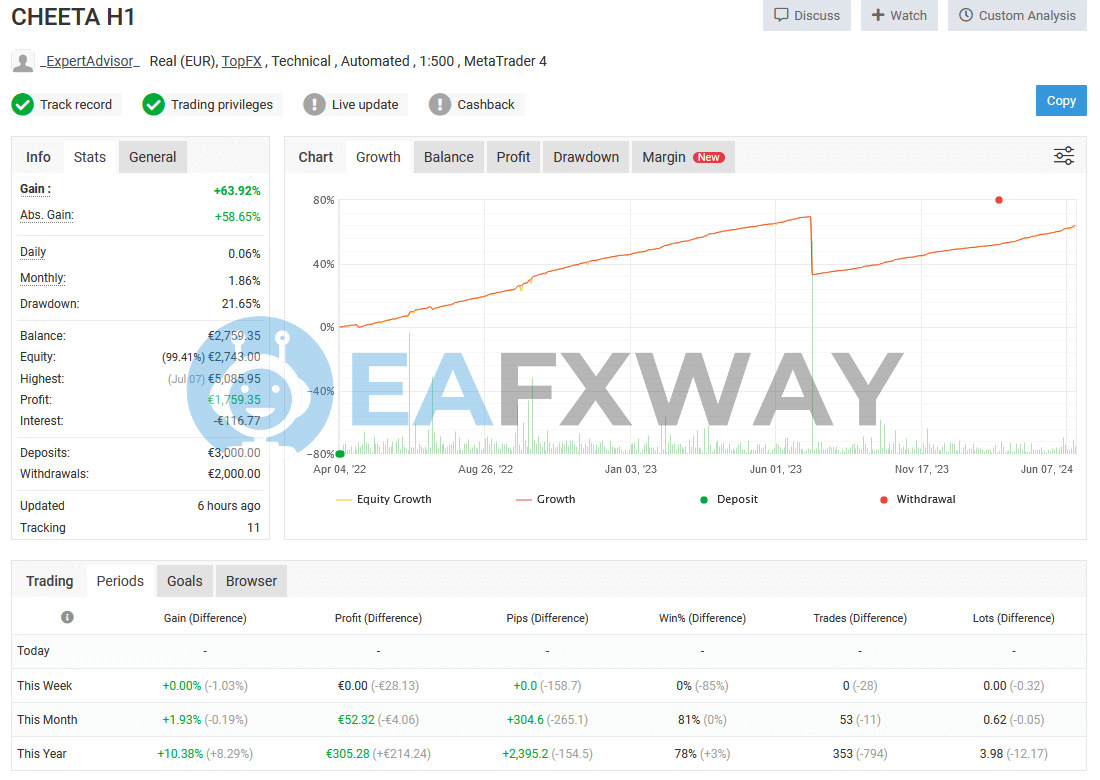Image resolution: width=1100 pixels, height=780 pixels.
Task: Click the user avatar icon
Action: coord(22,62)
